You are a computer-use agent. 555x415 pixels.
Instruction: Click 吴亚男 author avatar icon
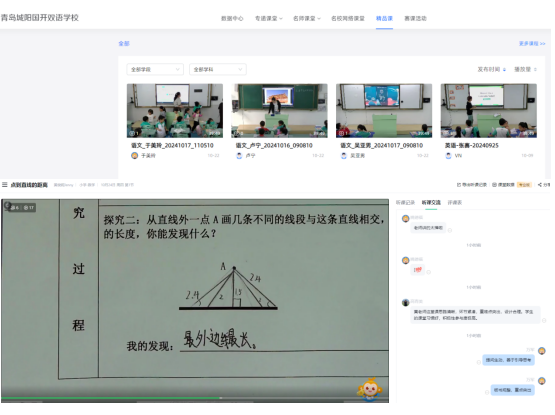(344, 155)
